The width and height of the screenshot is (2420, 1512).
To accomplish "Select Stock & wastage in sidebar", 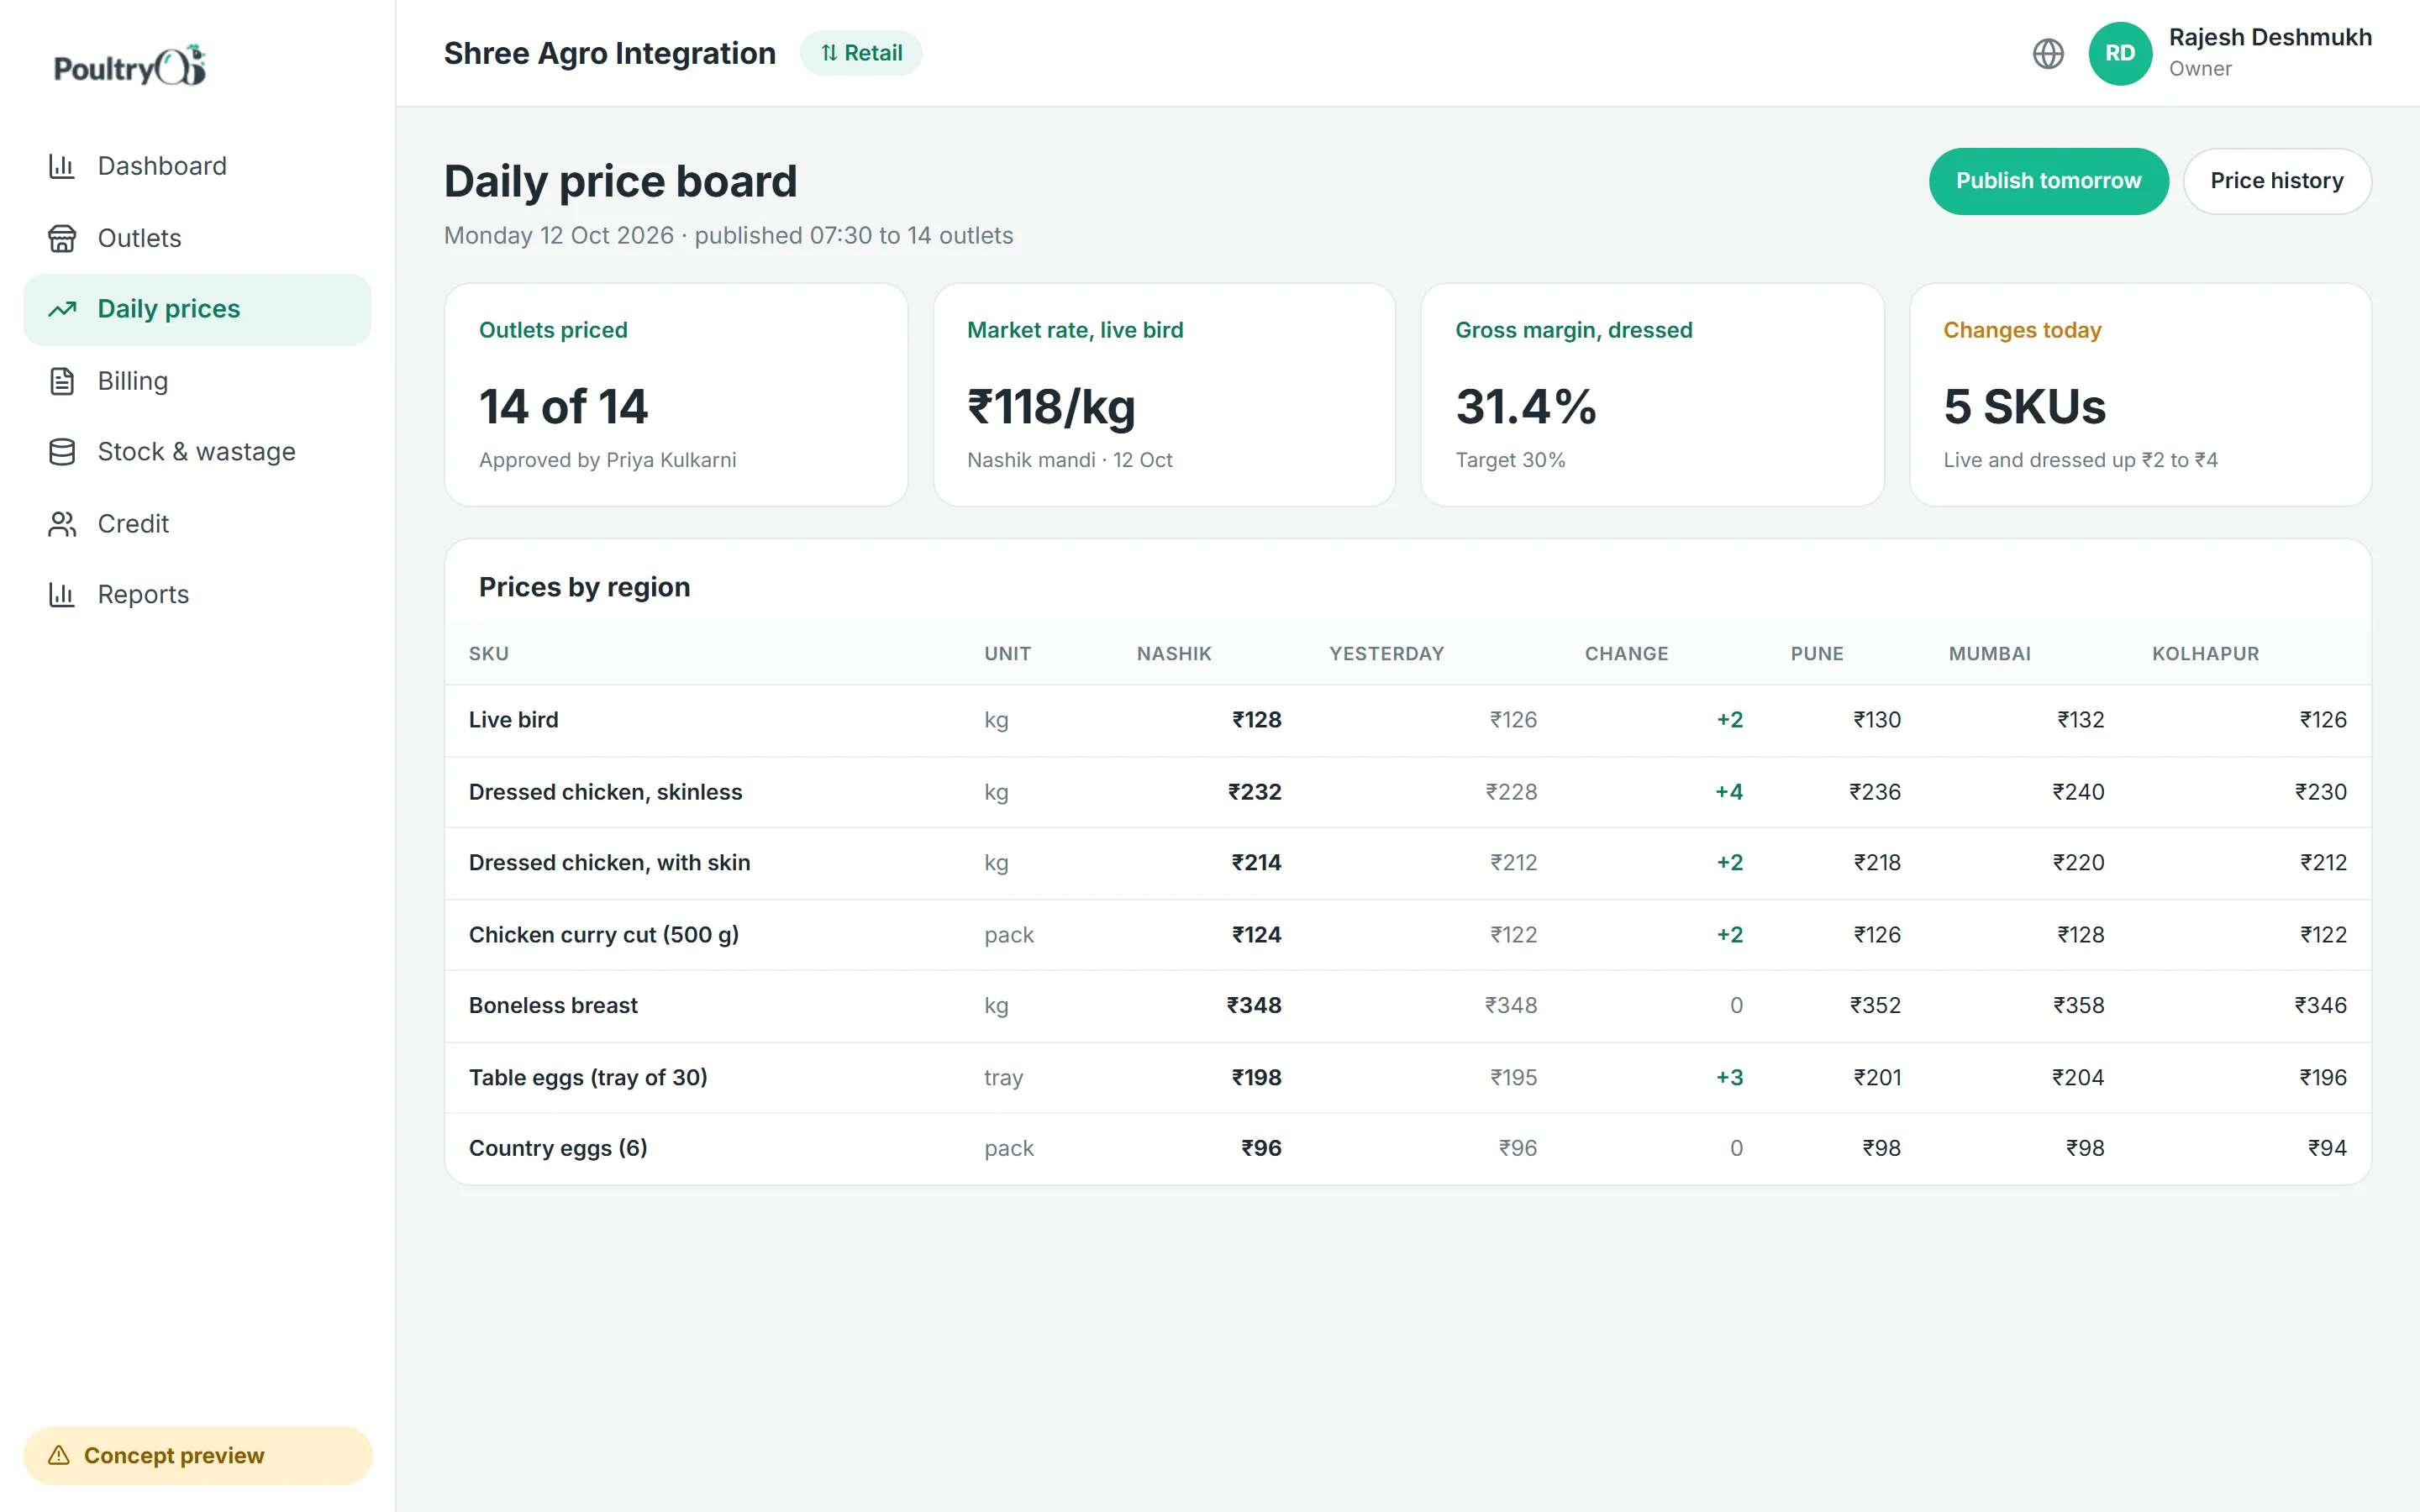I will pyautogui.click(x=197, y=452).
